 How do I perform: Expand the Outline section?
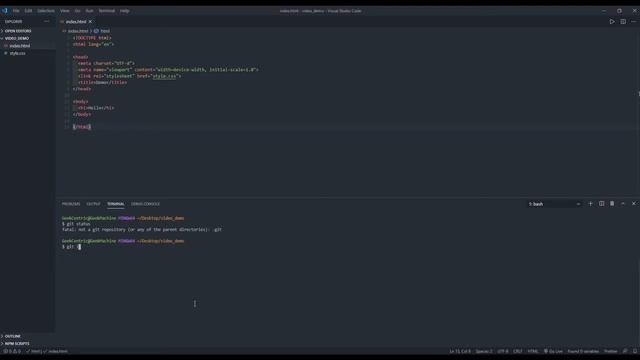pos(13,336)
